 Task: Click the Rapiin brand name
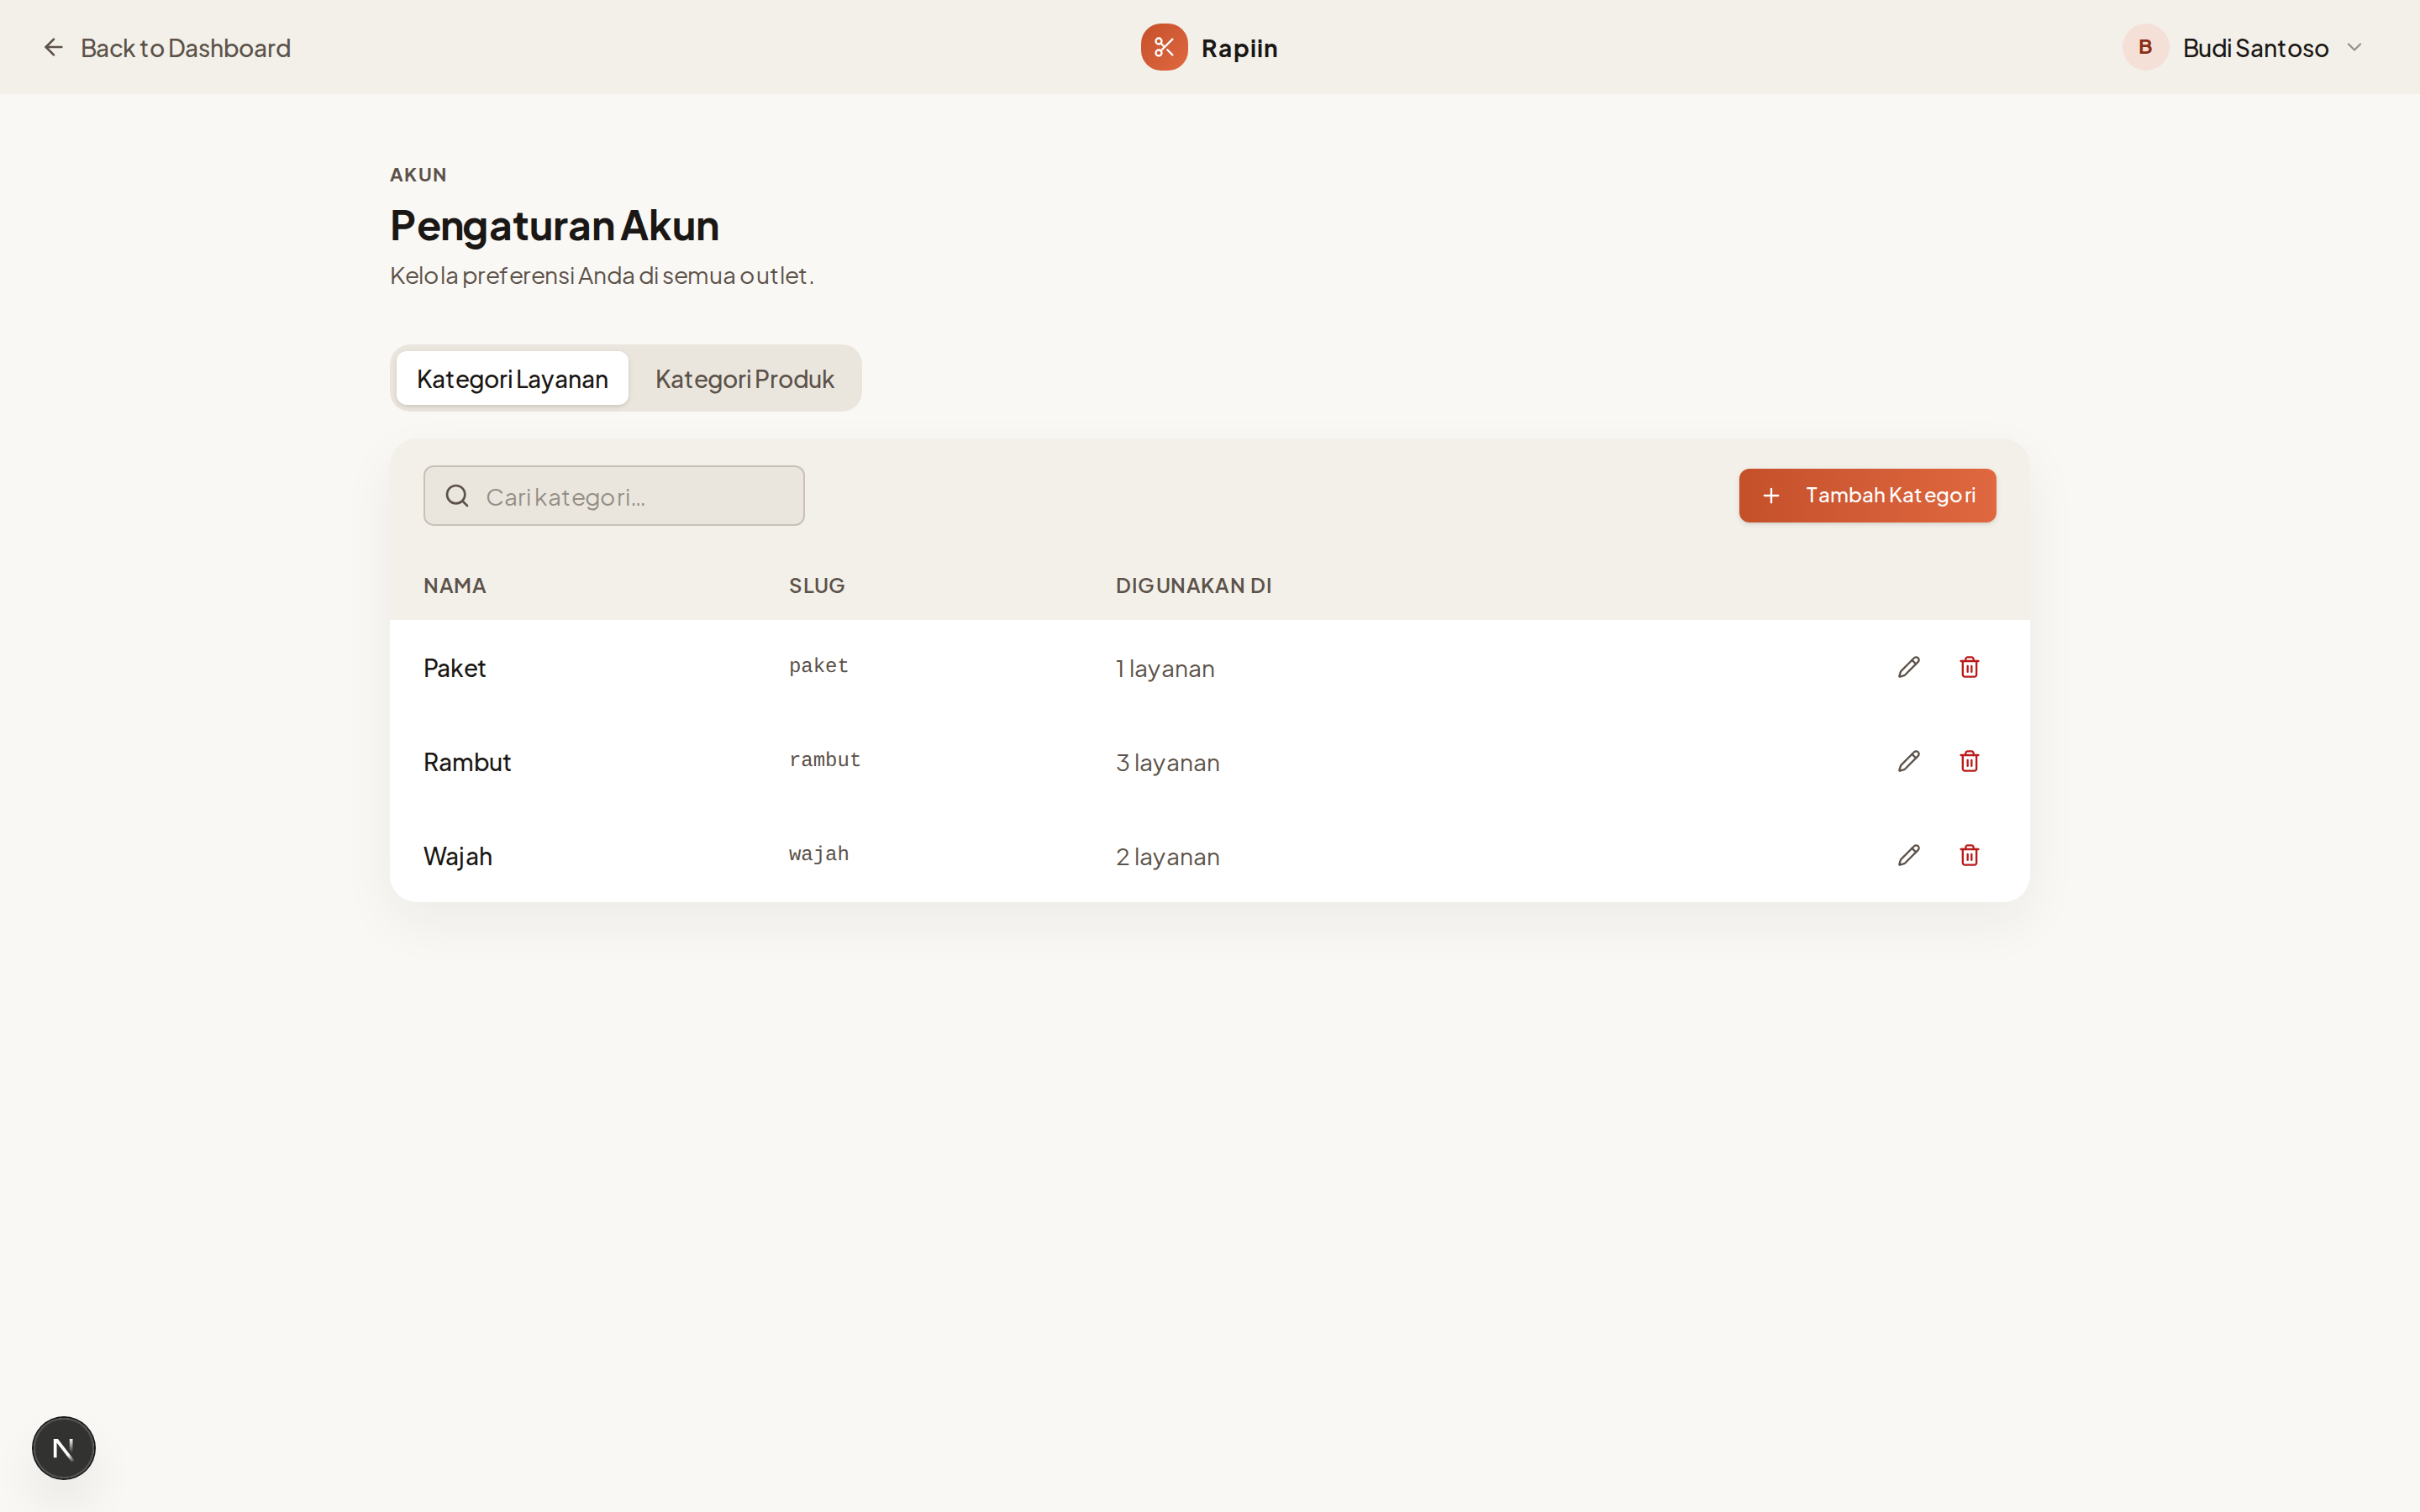tap(1238, 48)
